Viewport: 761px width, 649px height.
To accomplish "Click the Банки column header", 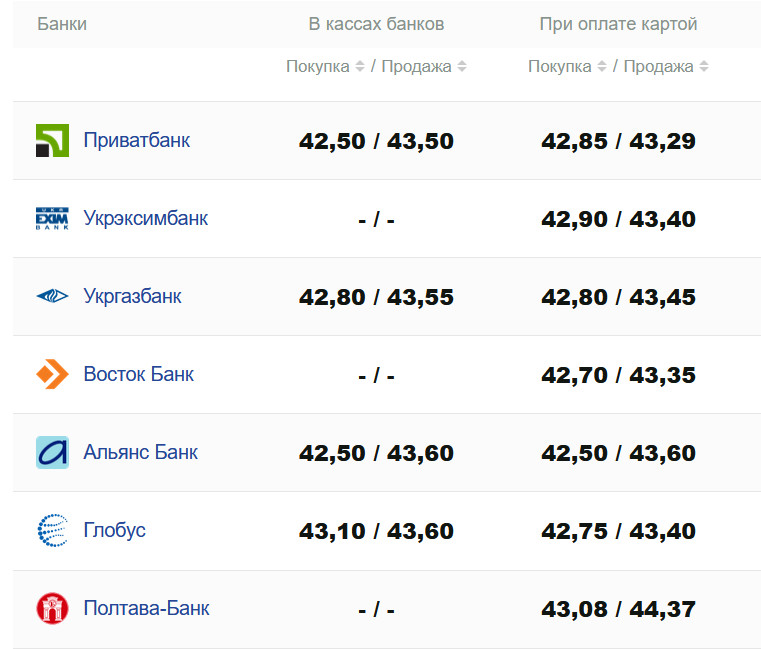I will 62,24.
